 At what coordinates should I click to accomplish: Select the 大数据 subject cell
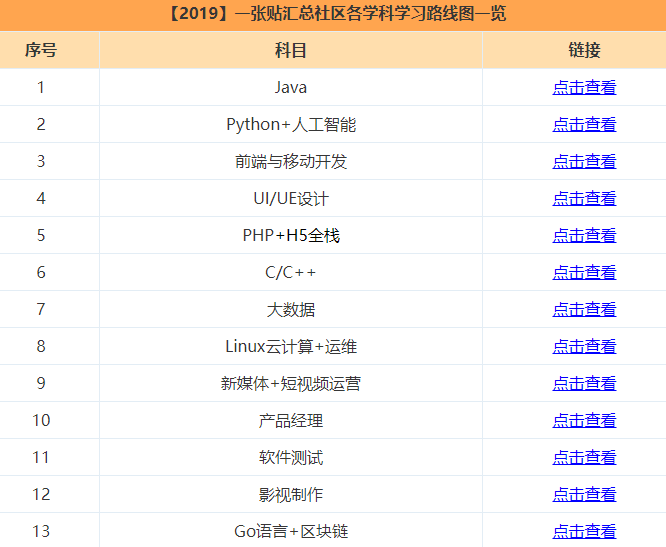[x=291, y=309]
